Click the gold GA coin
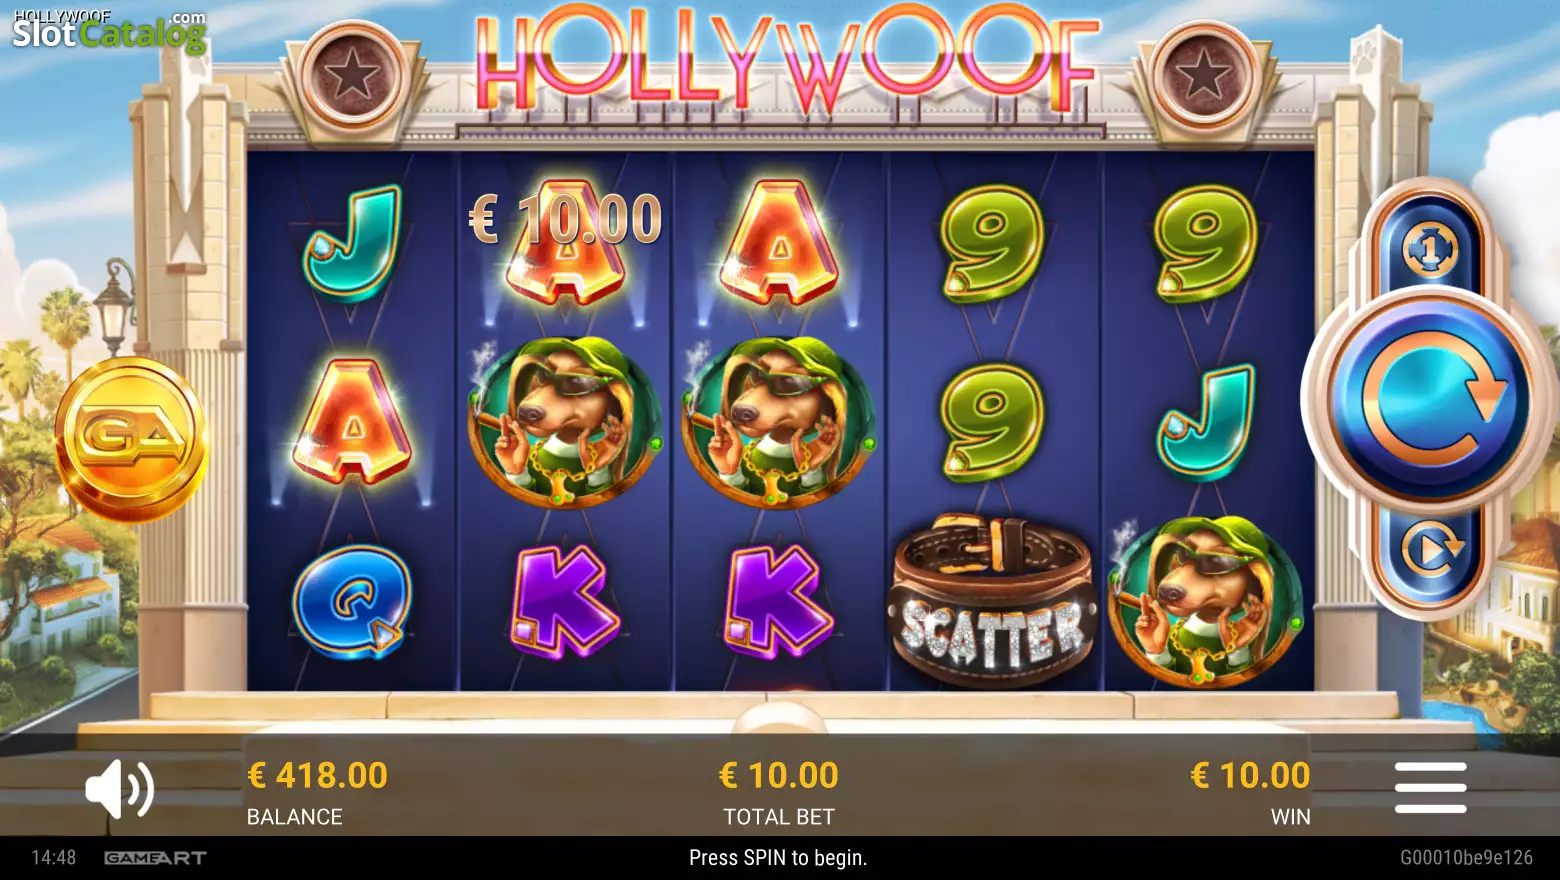The width and height of the screenshot is (1560, 880). 131,438
